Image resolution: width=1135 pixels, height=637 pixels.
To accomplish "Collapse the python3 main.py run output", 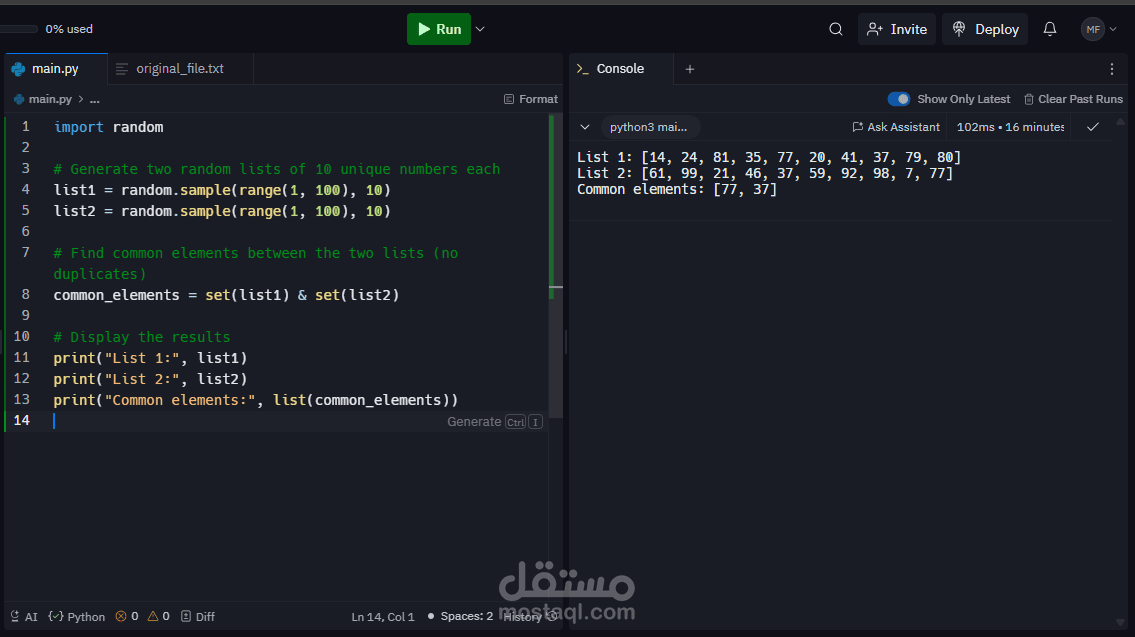I will point(585,127).
